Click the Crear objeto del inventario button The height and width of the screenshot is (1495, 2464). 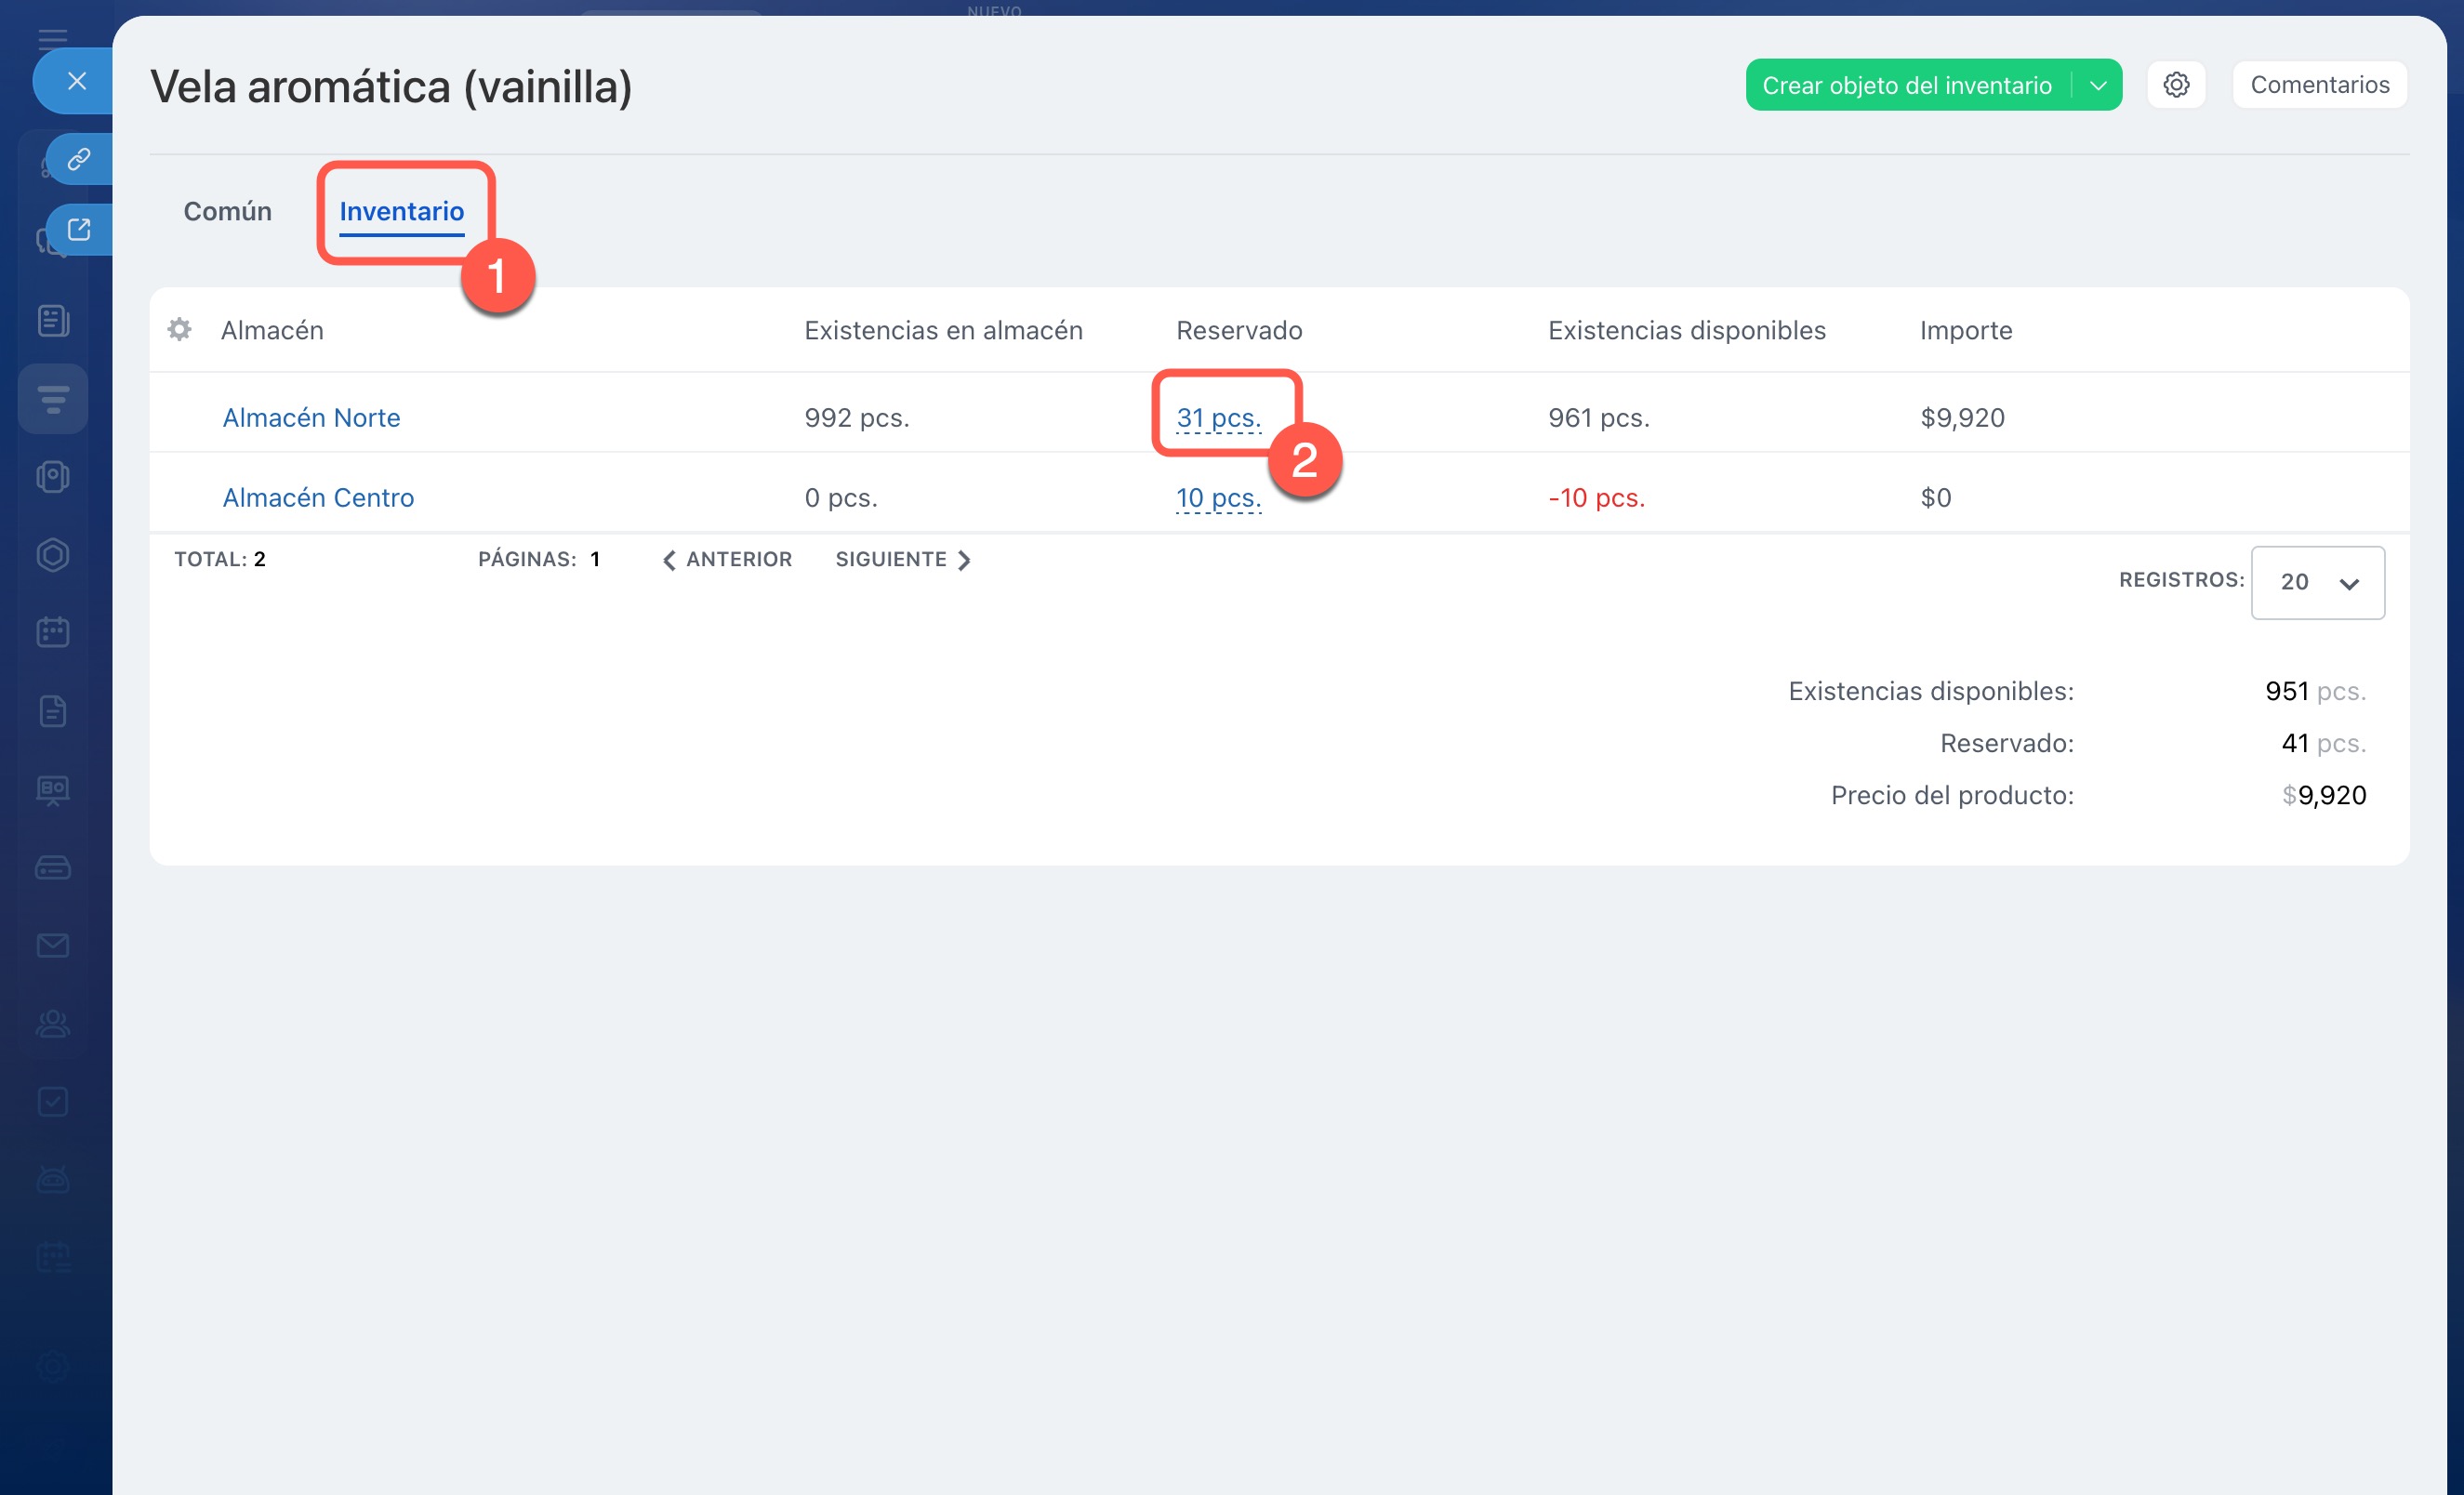1906,85
